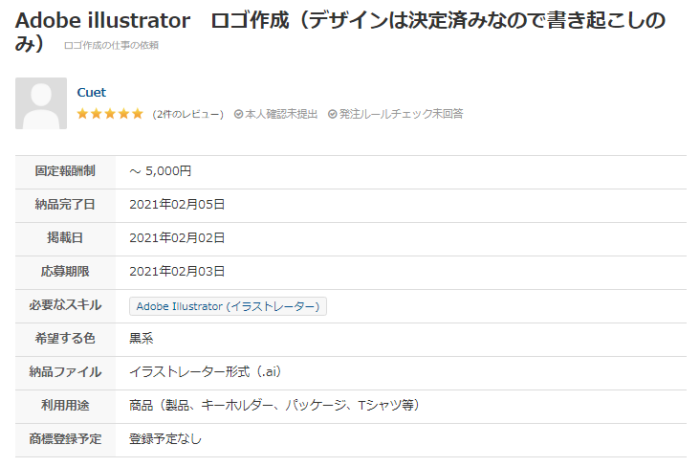This screenshot has width=700, height=467.
Task: Open the 2件のレビュー reviews link
Action: 188,114
